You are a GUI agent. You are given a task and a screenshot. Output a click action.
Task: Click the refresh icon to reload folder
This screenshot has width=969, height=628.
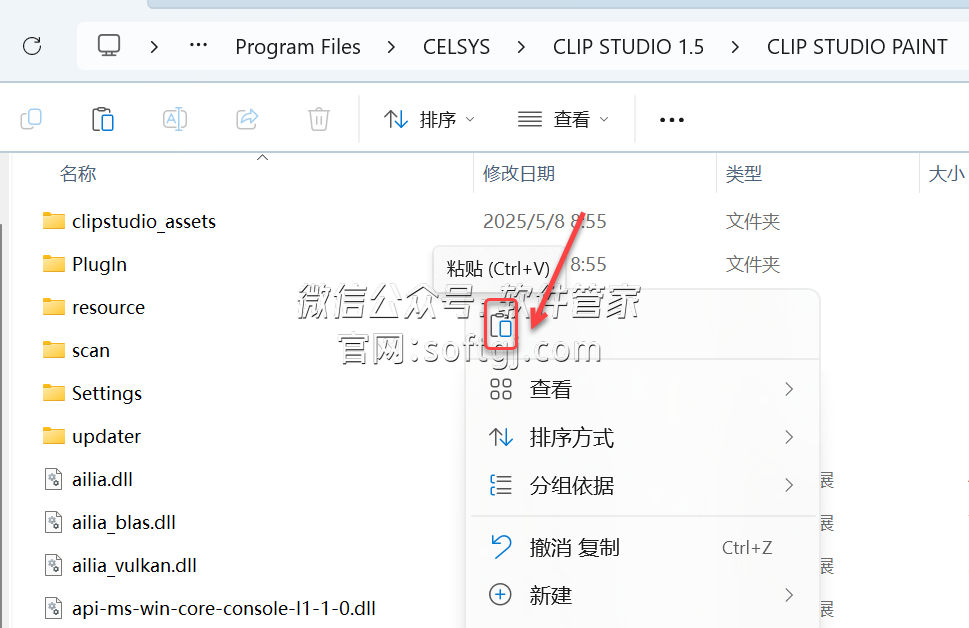tap(31, 46)
